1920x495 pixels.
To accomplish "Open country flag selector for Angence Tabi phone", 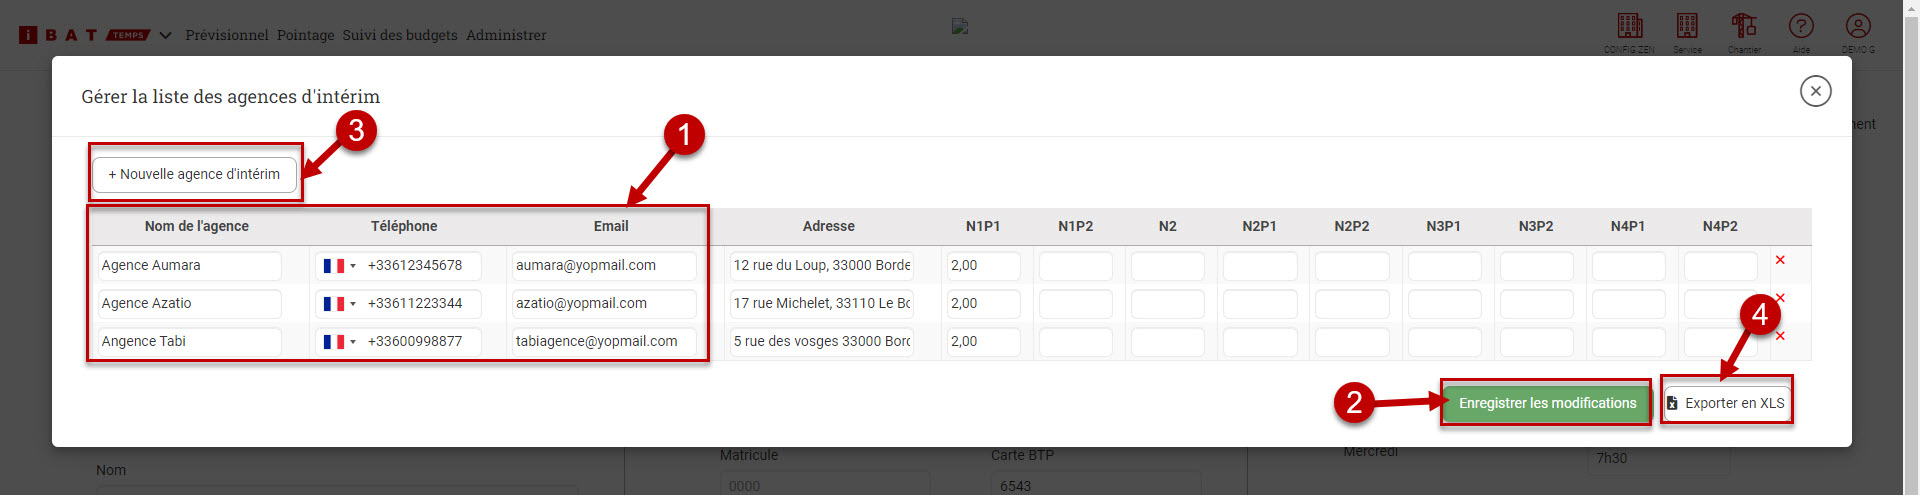I will pos(339,342).
